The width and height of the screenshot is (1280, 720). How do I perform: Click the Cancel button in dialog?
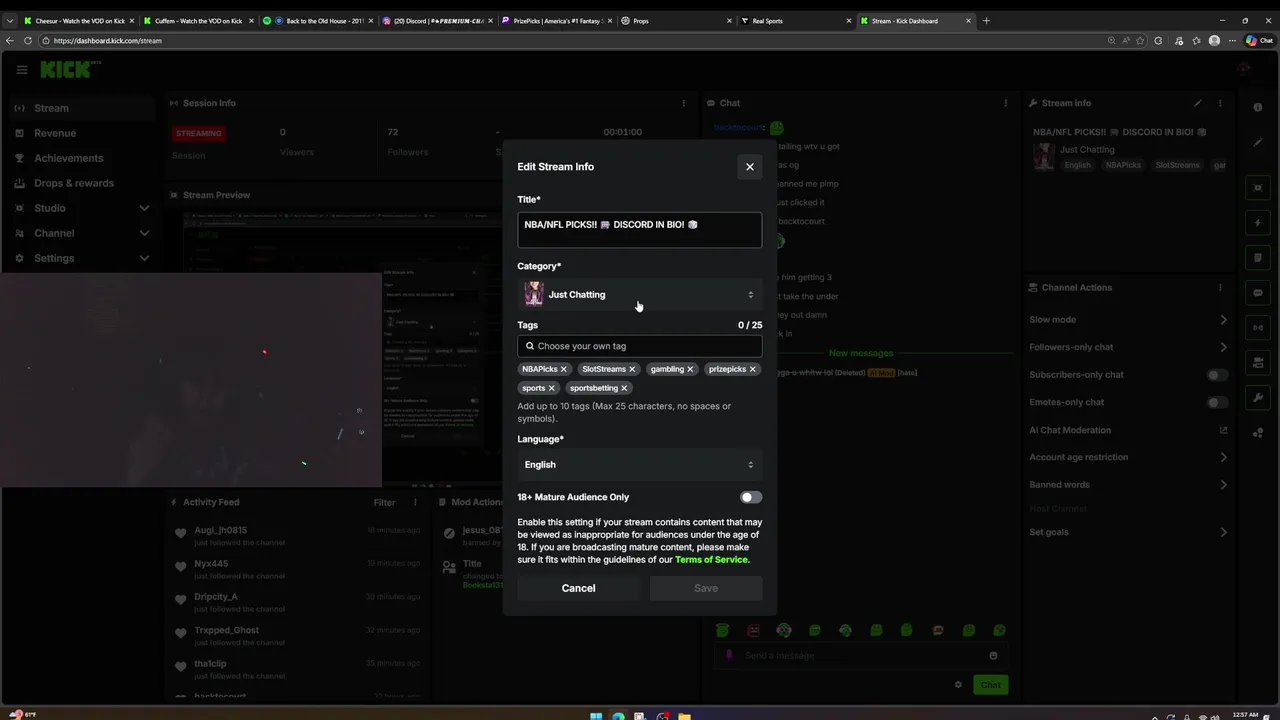point(578,588)
